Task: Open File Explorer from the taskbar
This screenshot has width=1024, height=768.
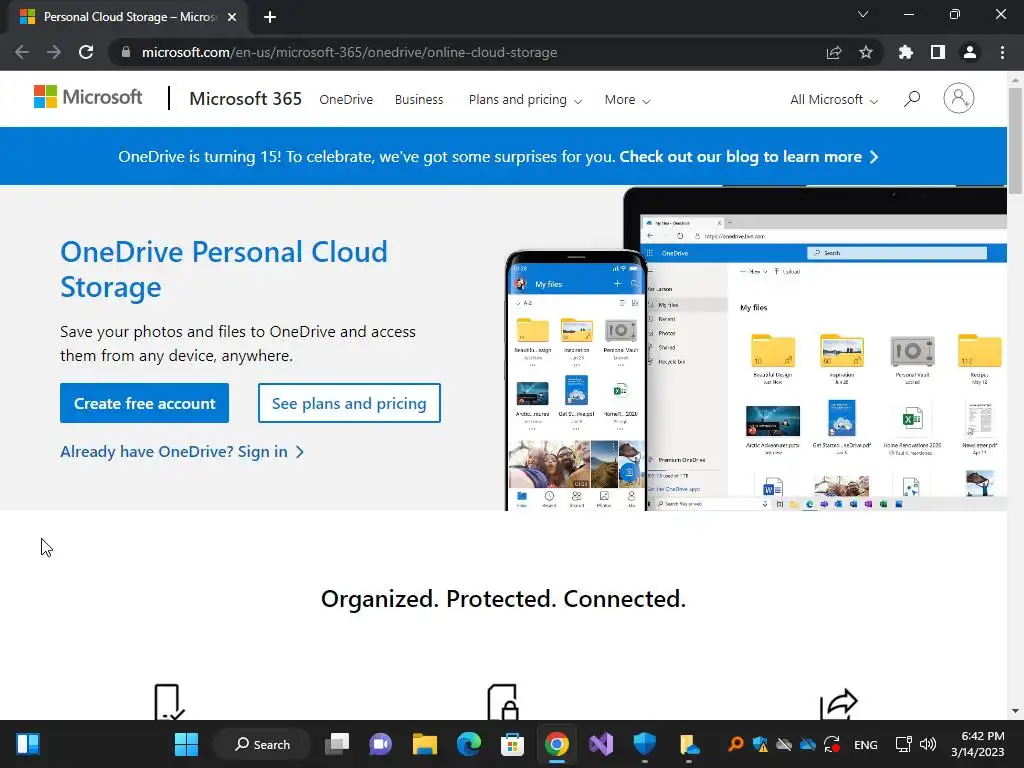Action: [x=424, y=744]
